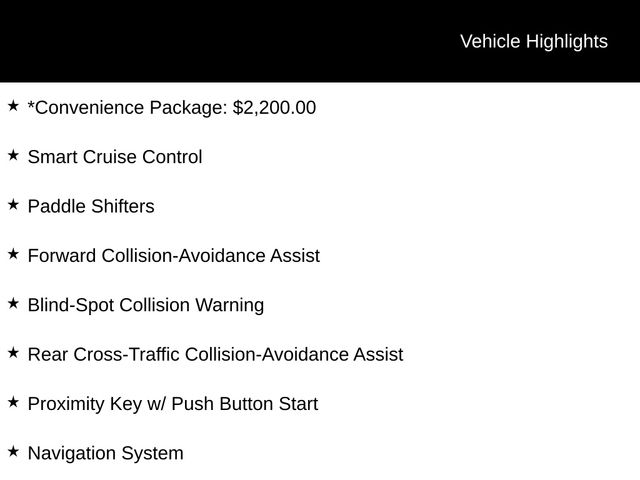Click the Forward Collision-Avoidance Assist text
The width and height of the screenshot is (640, 480).
click(x=174, y=256)
